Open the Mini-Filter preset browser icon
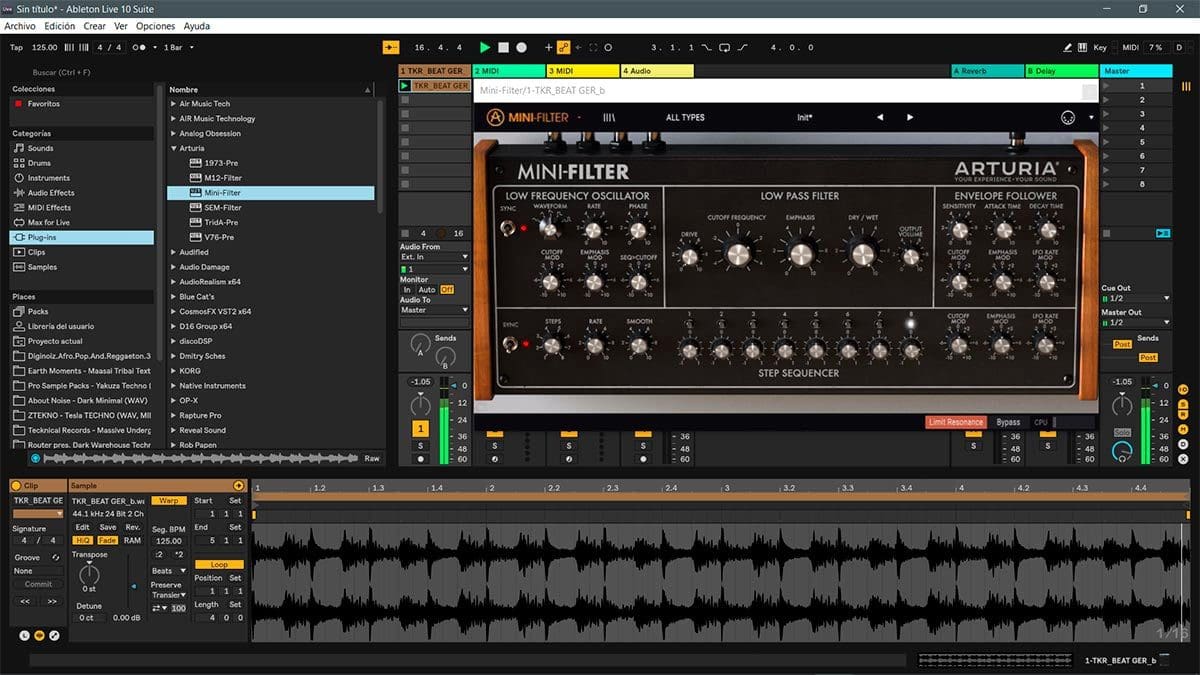This screenshot has height=675, width=1200. click(x=608, y=117)
